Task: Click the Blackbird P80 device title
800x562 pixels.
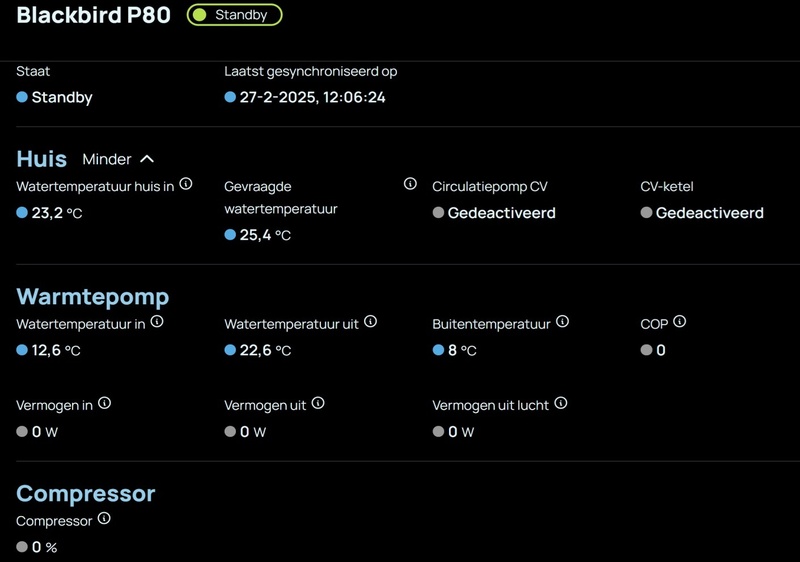Action: click(94, 16)
